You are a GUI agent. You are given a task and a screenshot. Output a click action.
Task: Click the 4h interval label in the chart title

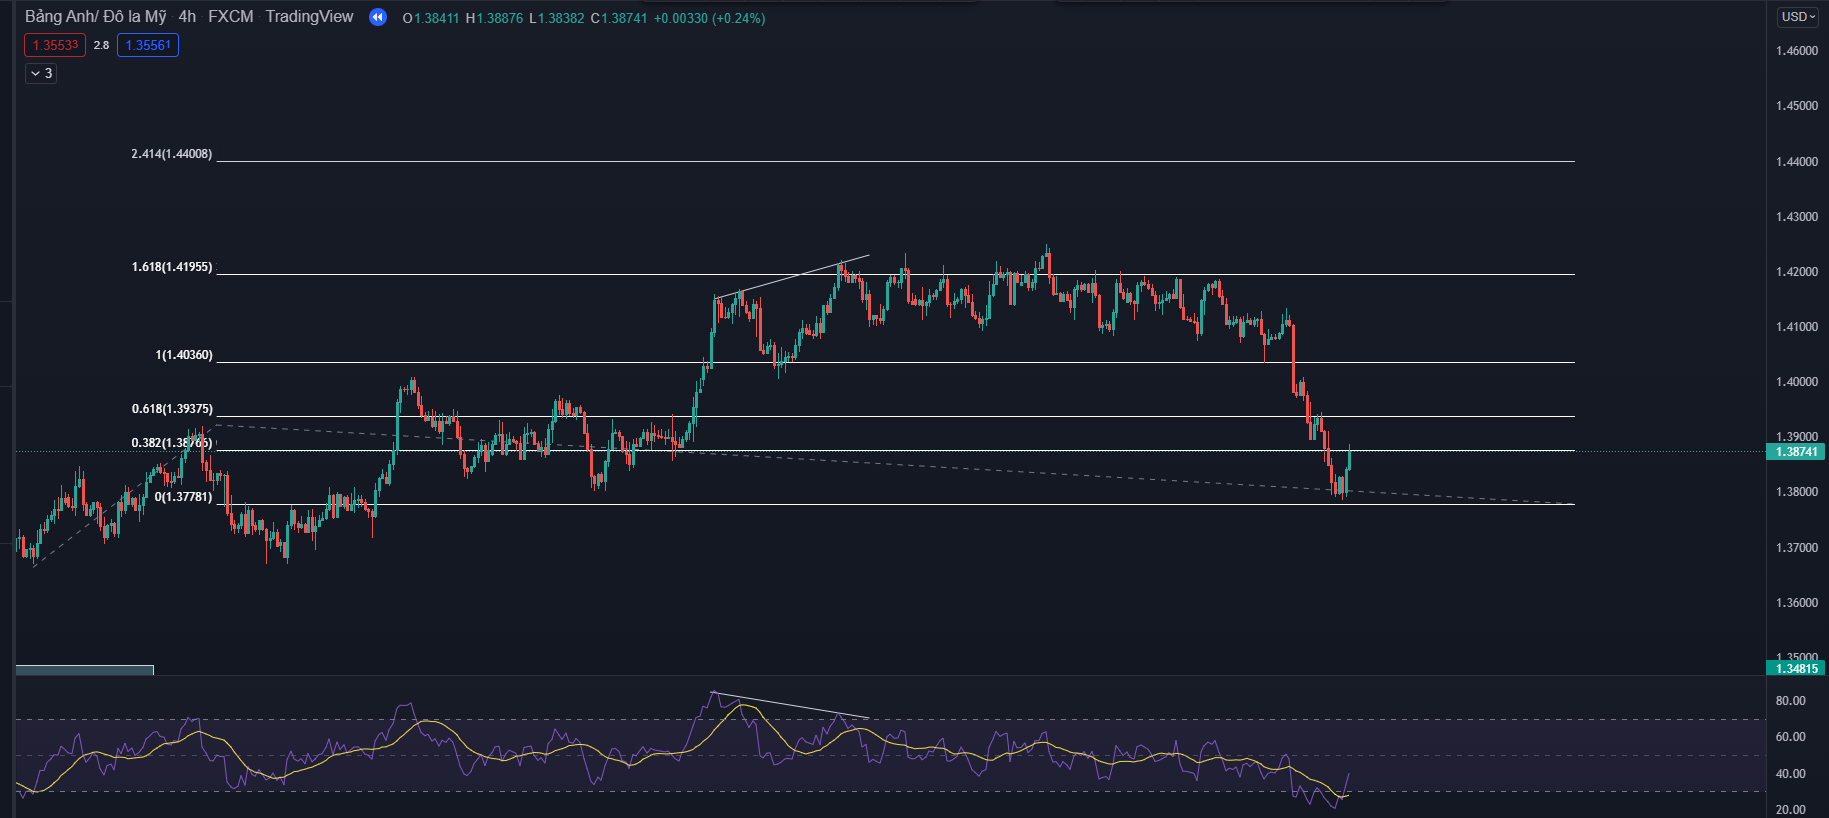pyautogui.click(x=187, y=17)
